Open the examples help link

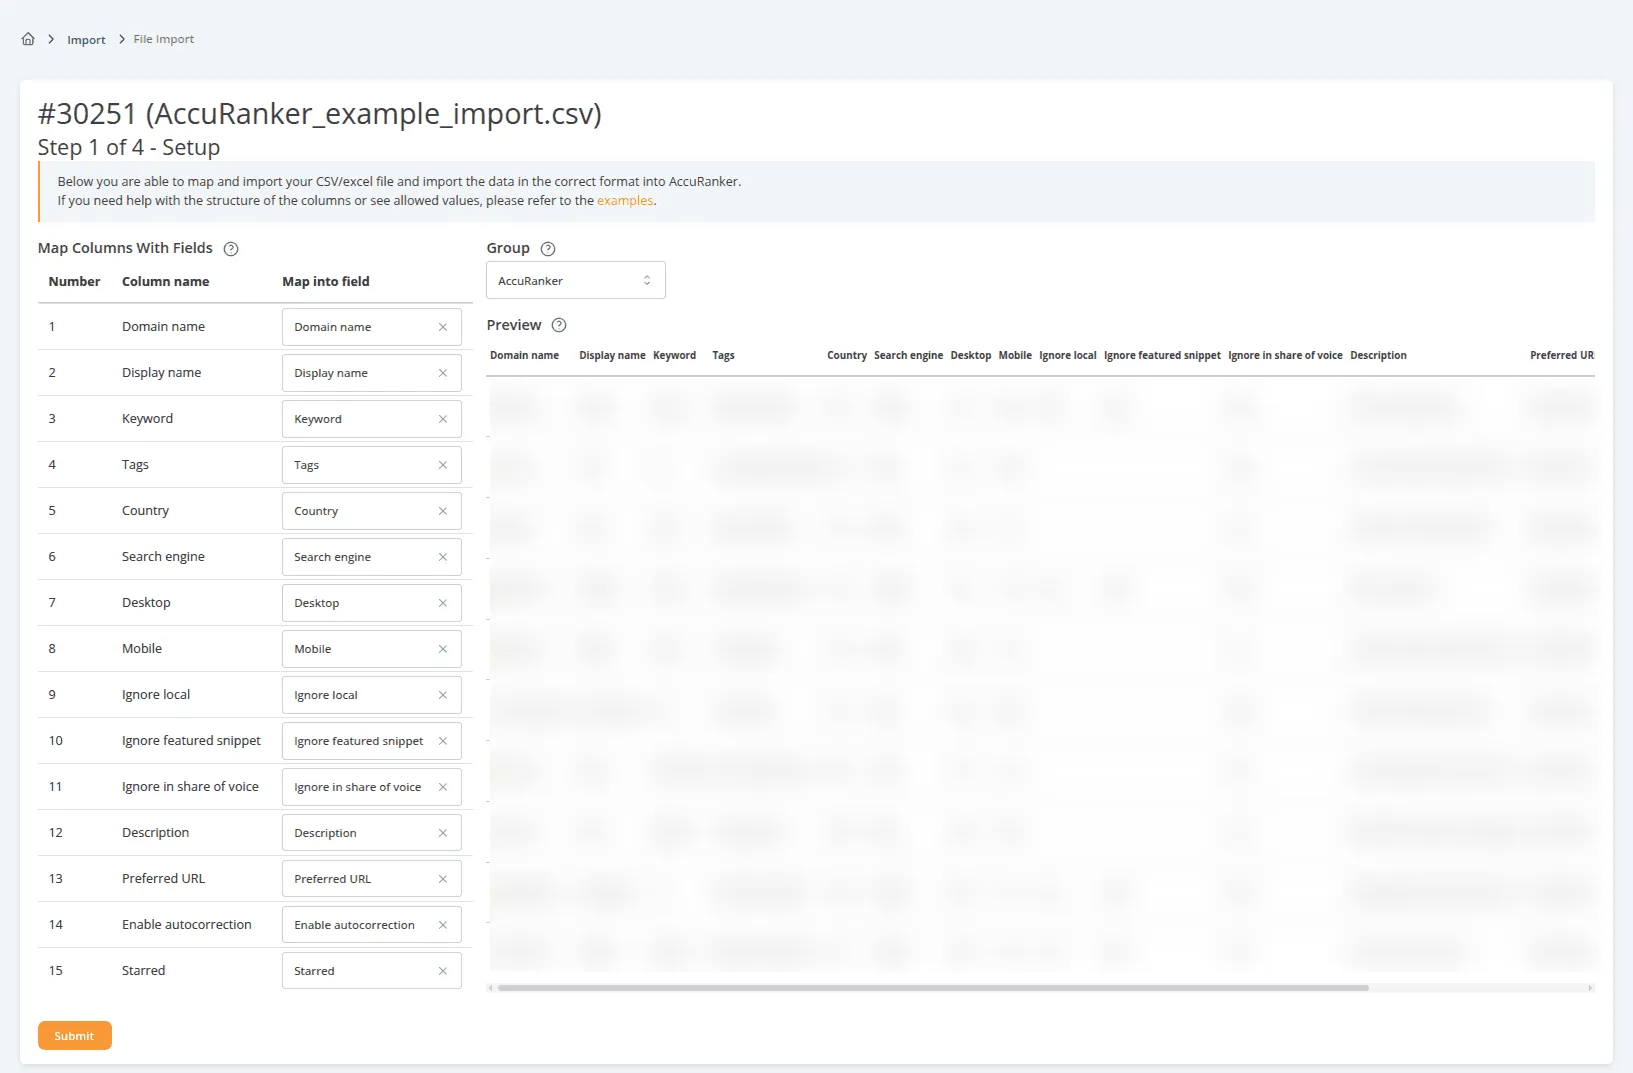[x=625, y=201]
